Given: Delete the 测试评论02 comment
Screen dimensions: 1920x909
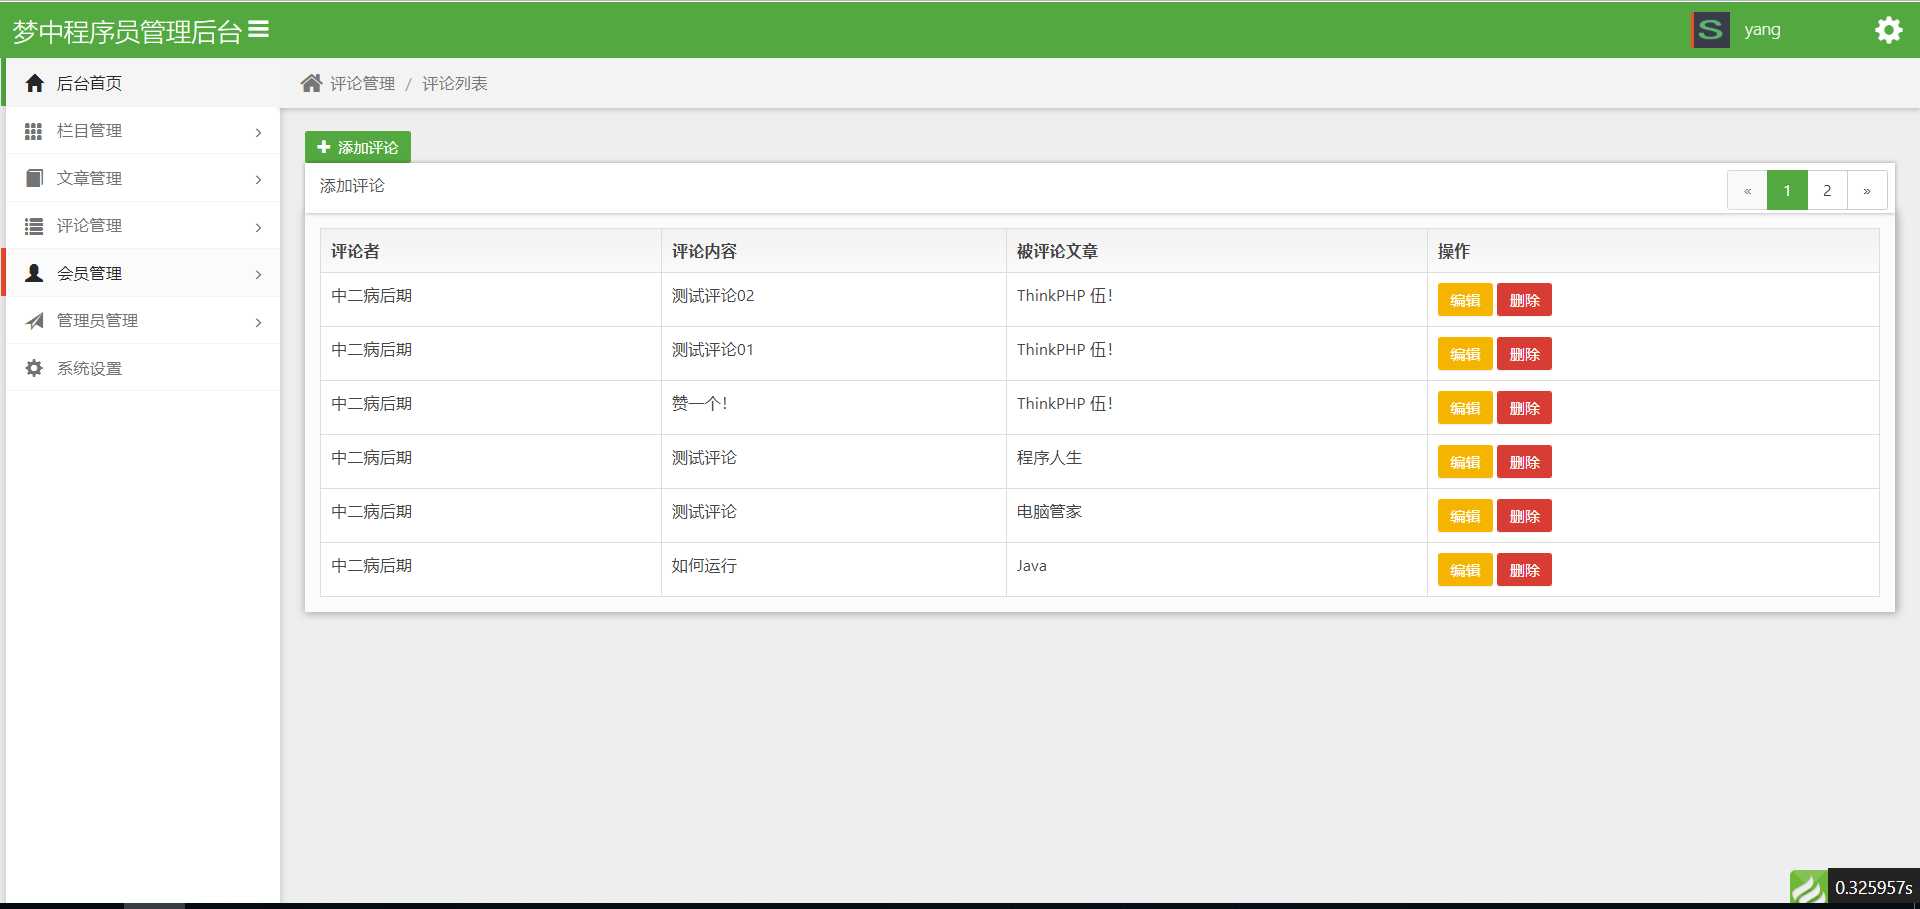Looking at the screenshot, I should [1524, 300].
